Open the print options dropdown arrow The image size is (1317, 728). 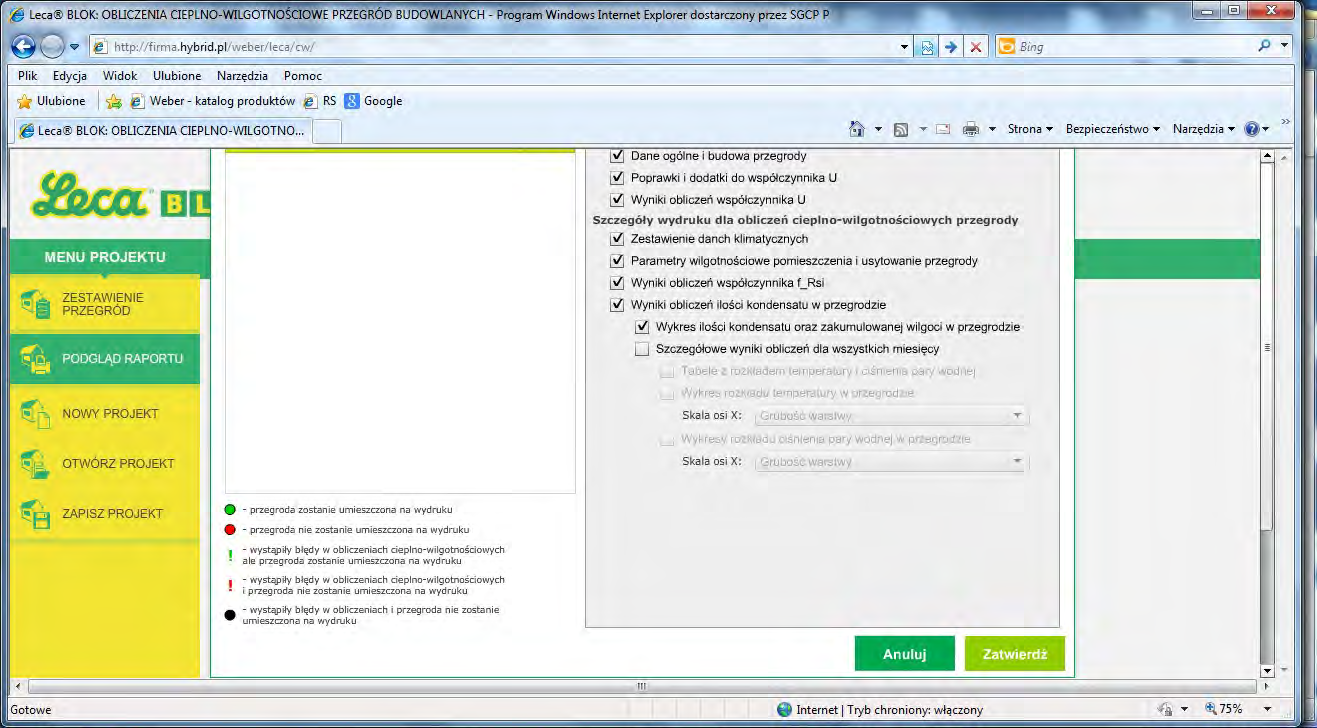993,129
